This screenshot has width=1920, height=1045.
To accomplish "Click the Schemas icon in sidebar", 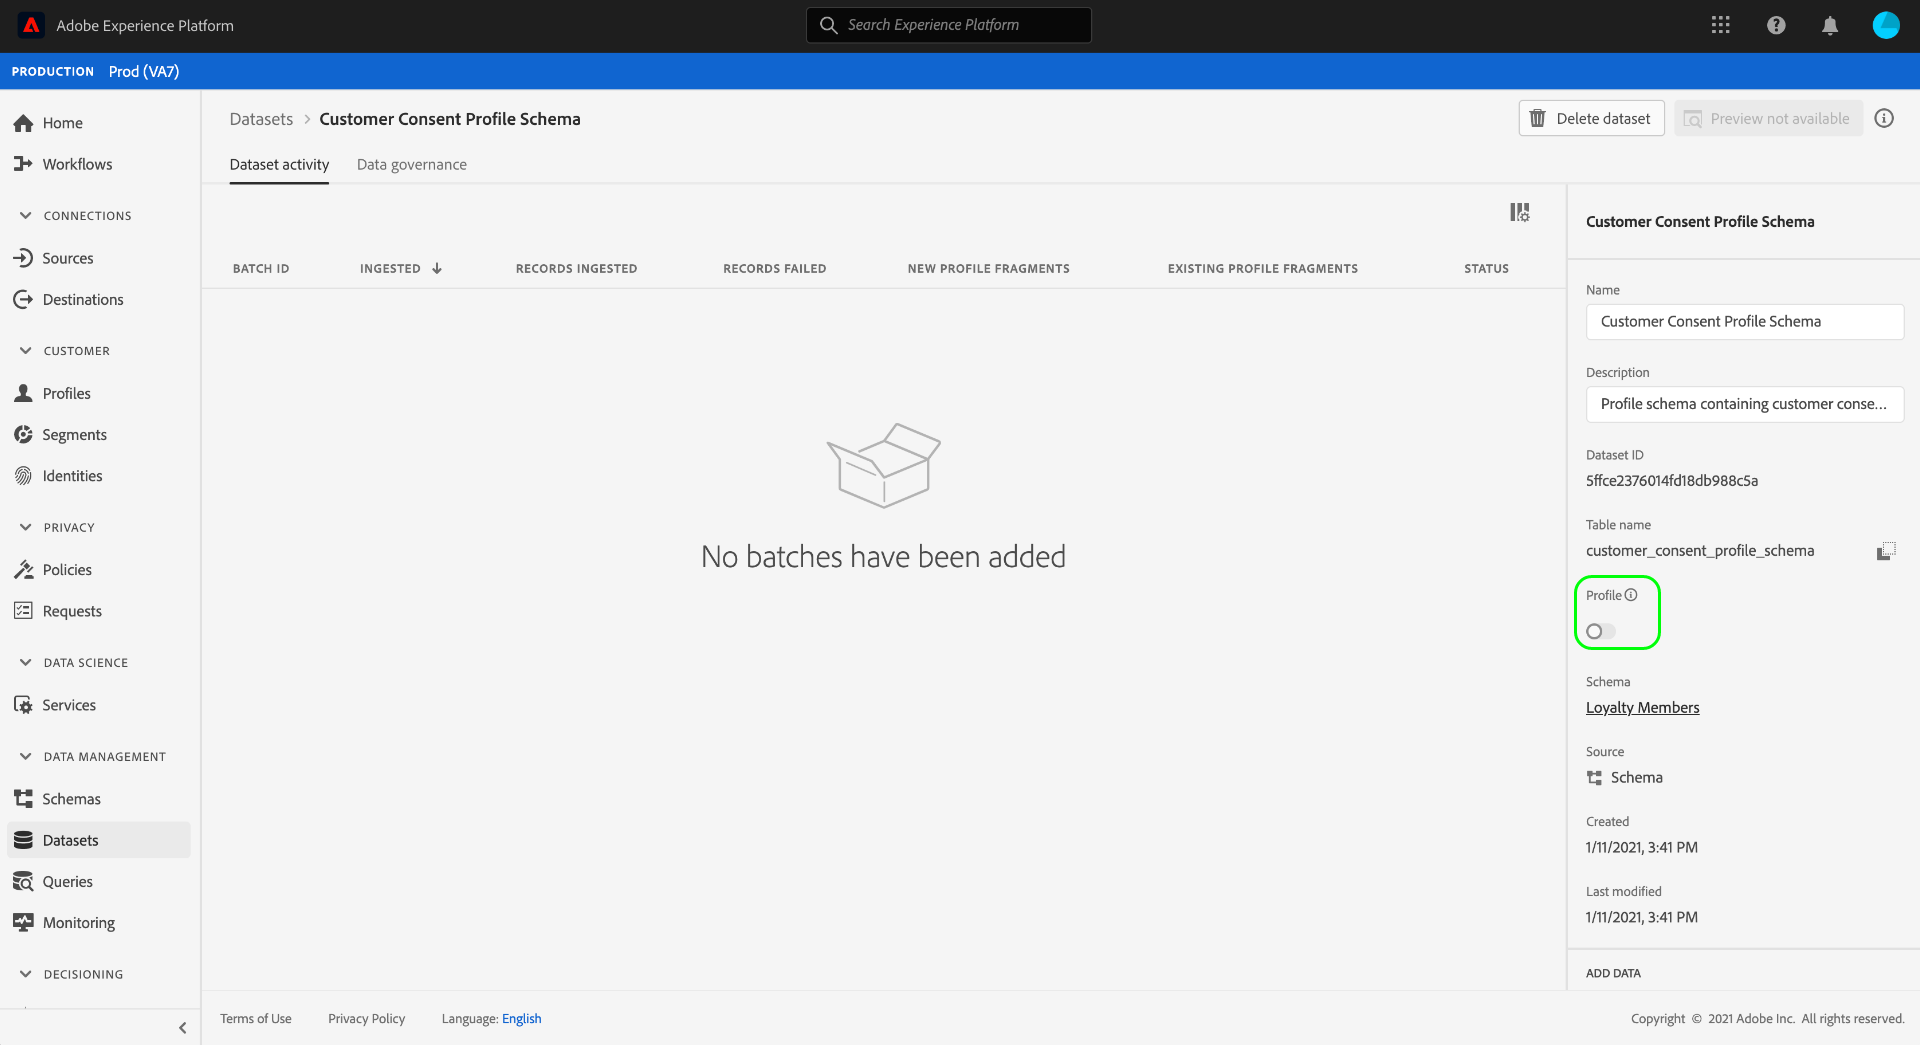I will pos(24,799).
